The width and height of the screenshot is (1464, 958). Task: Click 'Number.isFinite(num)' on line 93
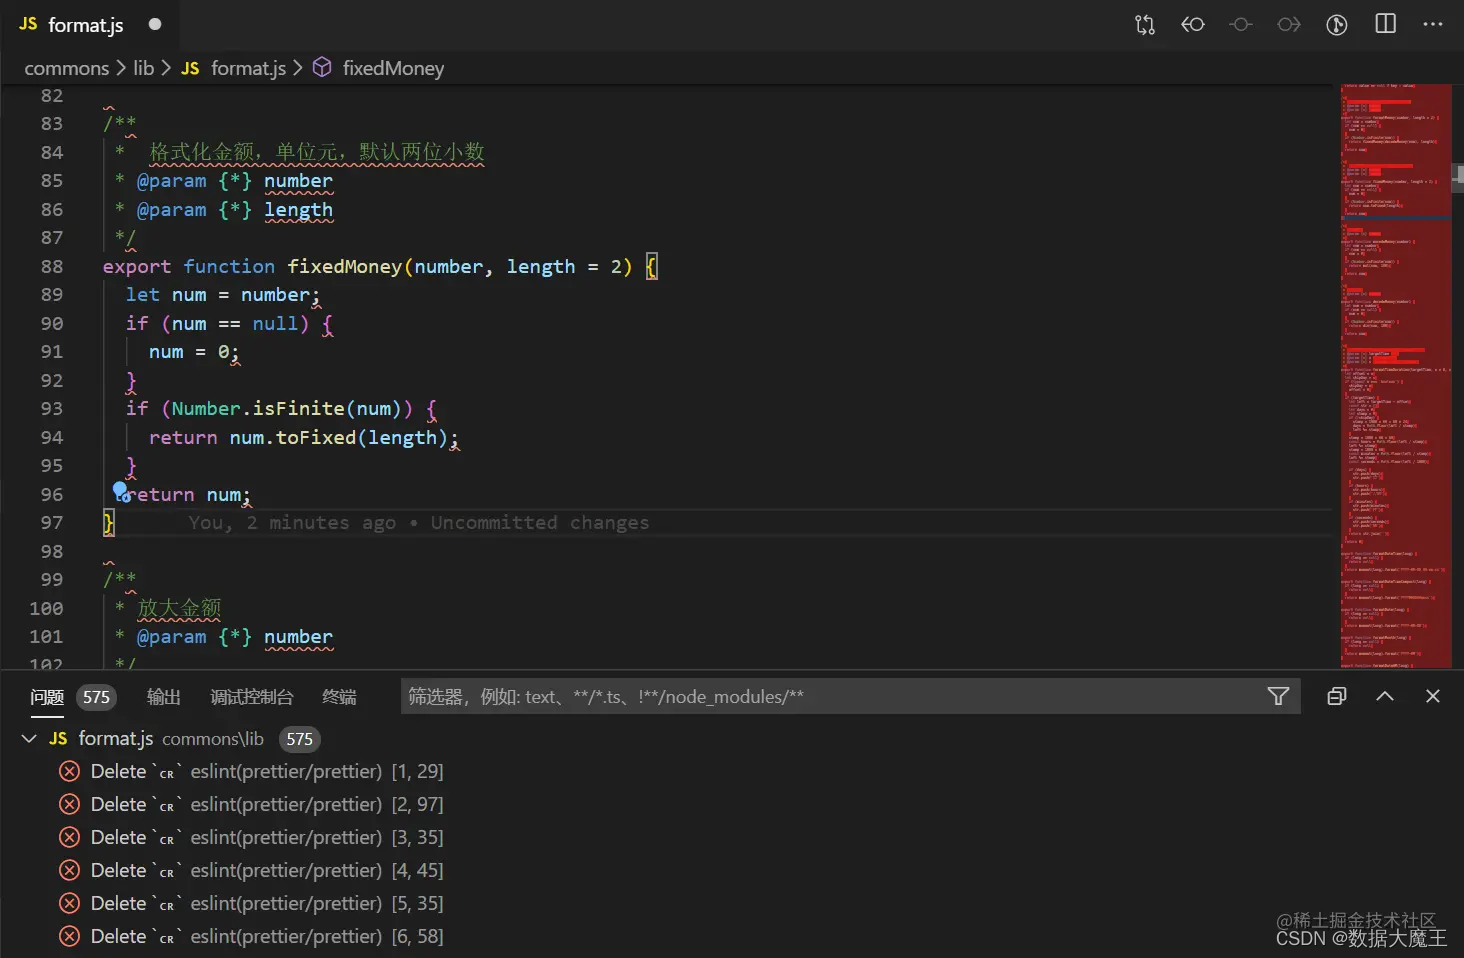coord(286,408)
